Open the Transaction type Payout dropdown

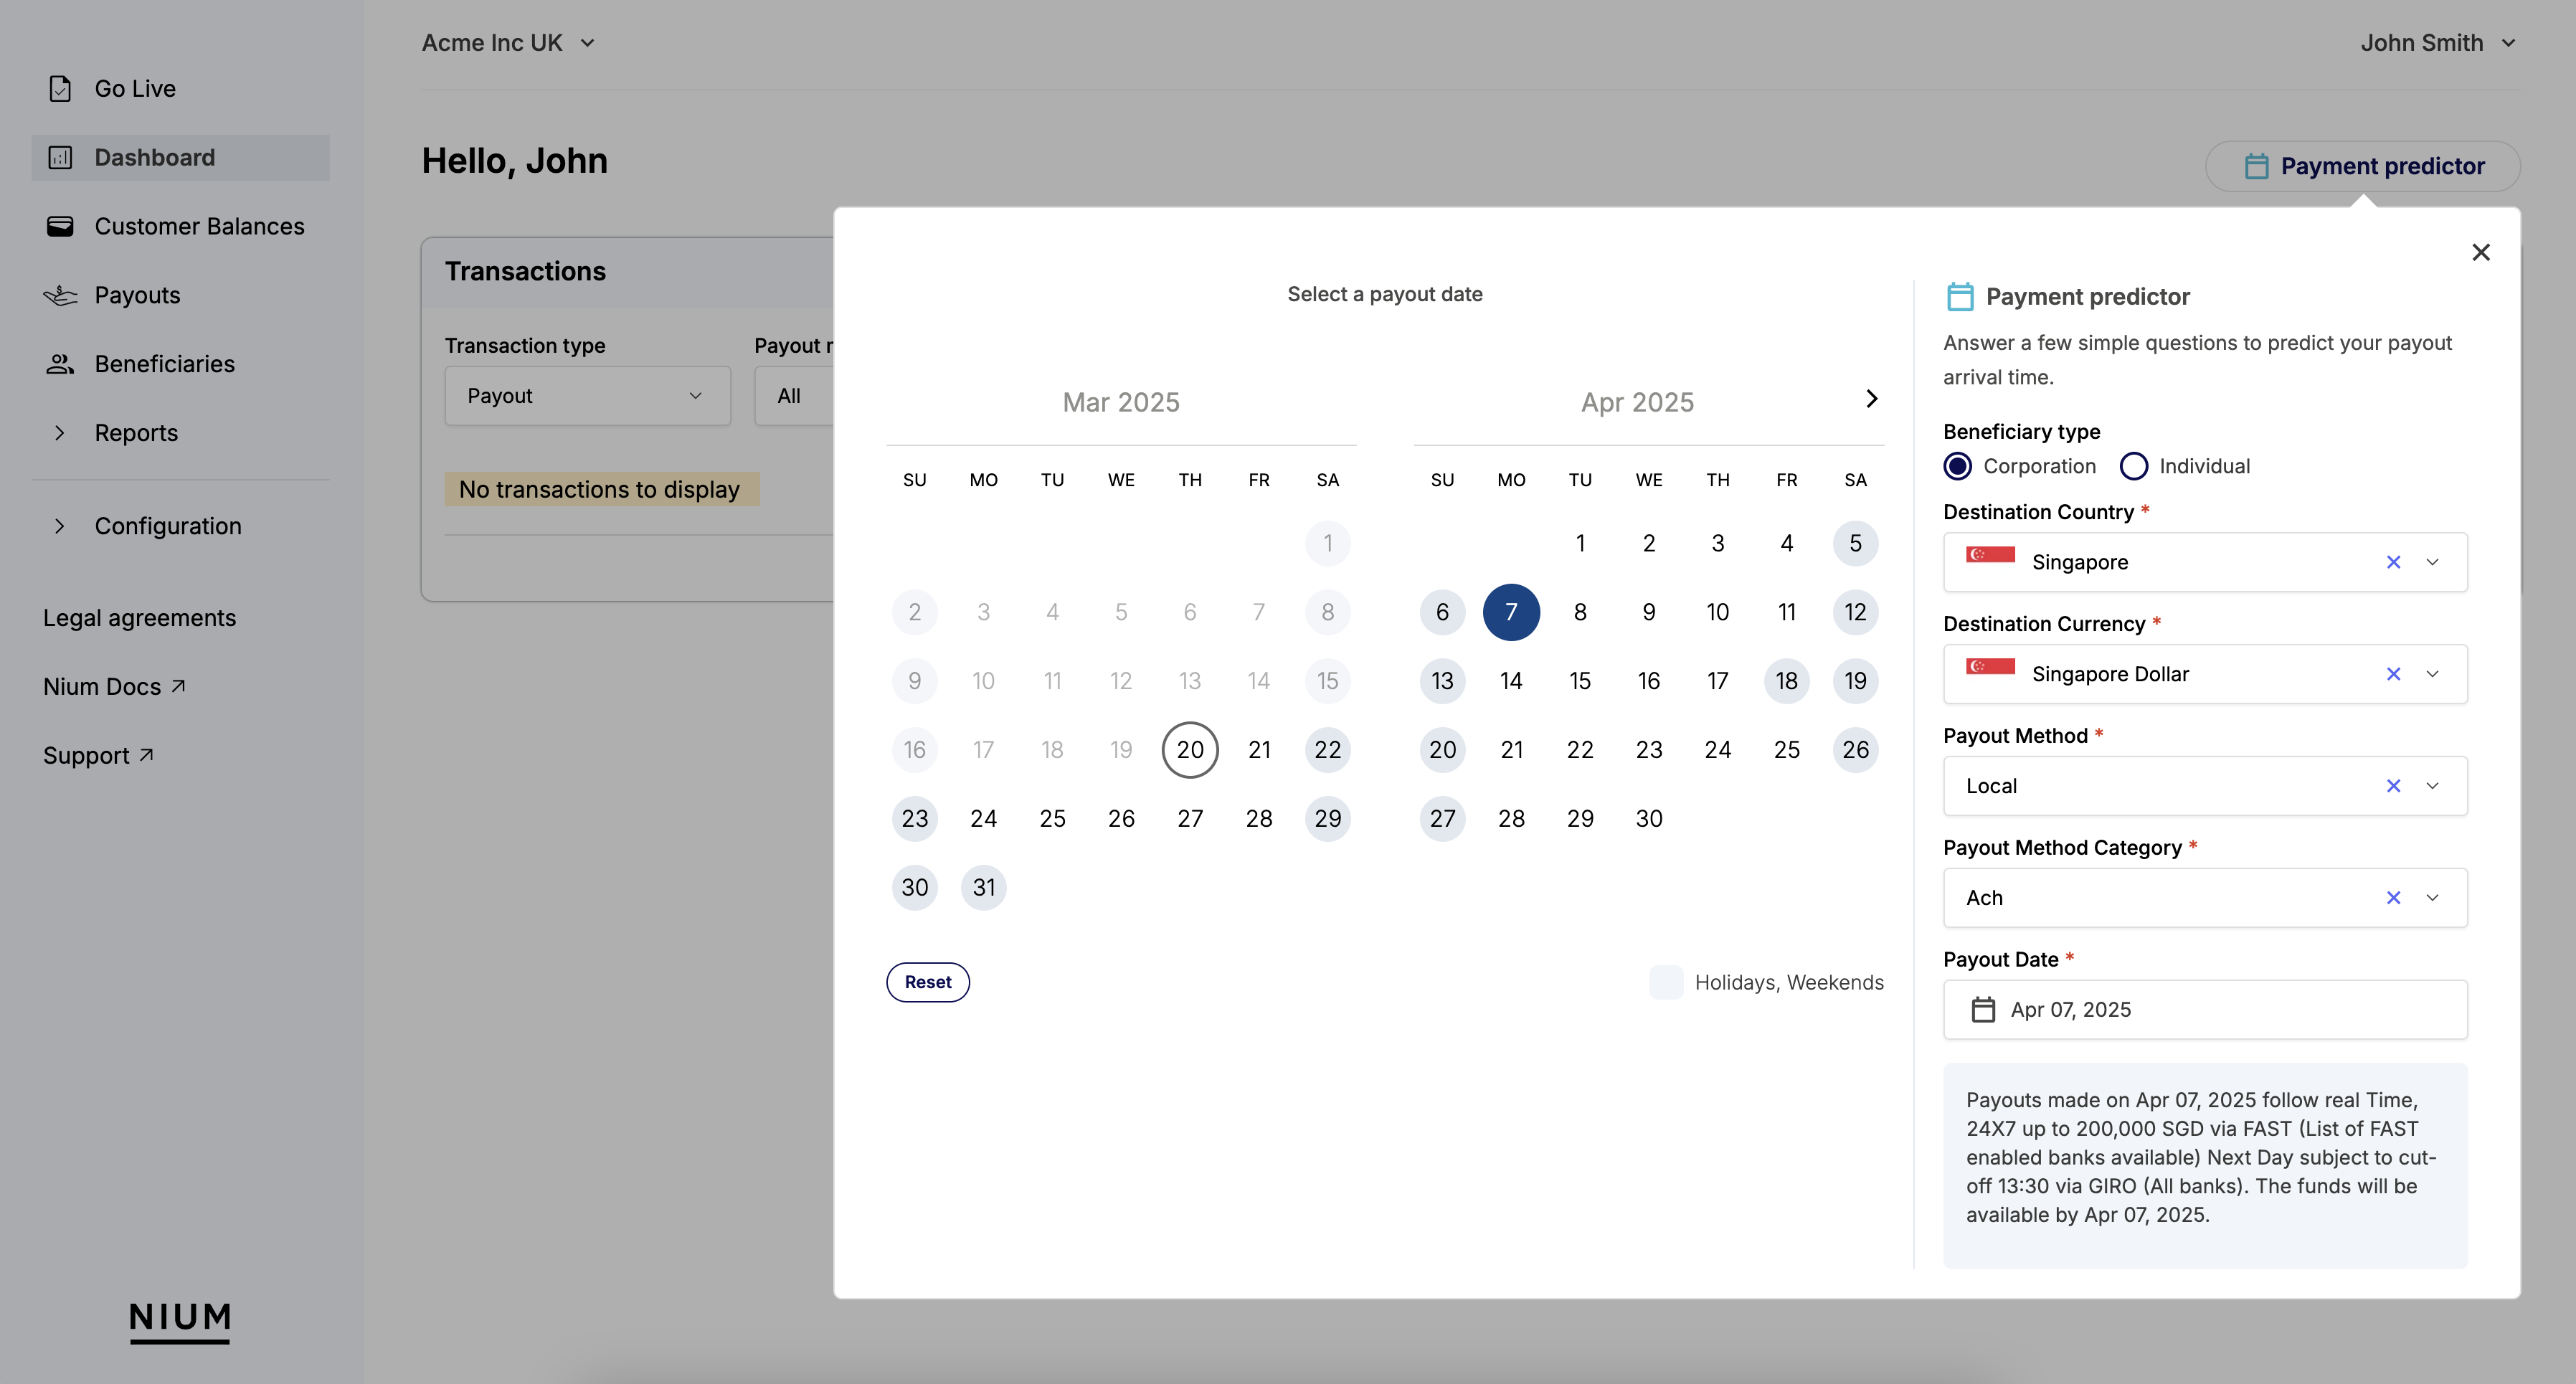pos(587,395)
